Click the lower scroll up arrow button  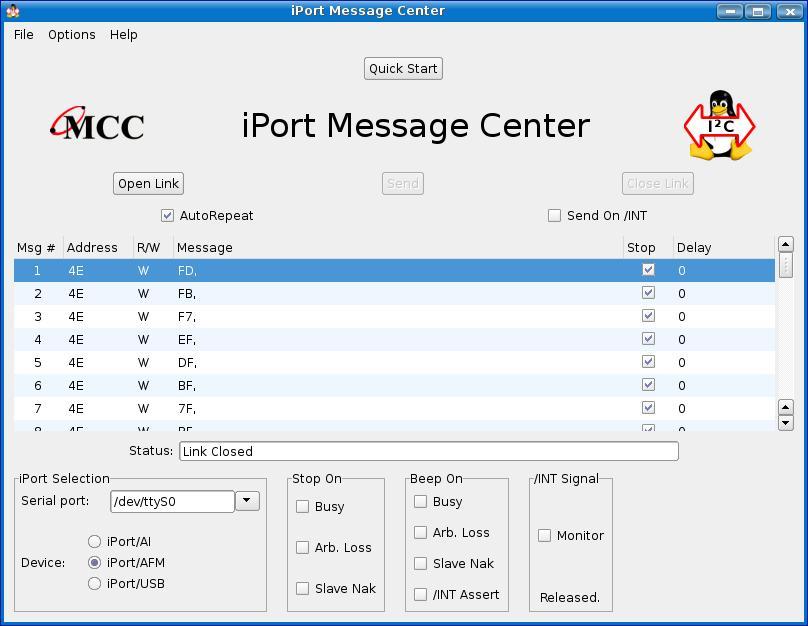tap(785, 407)
